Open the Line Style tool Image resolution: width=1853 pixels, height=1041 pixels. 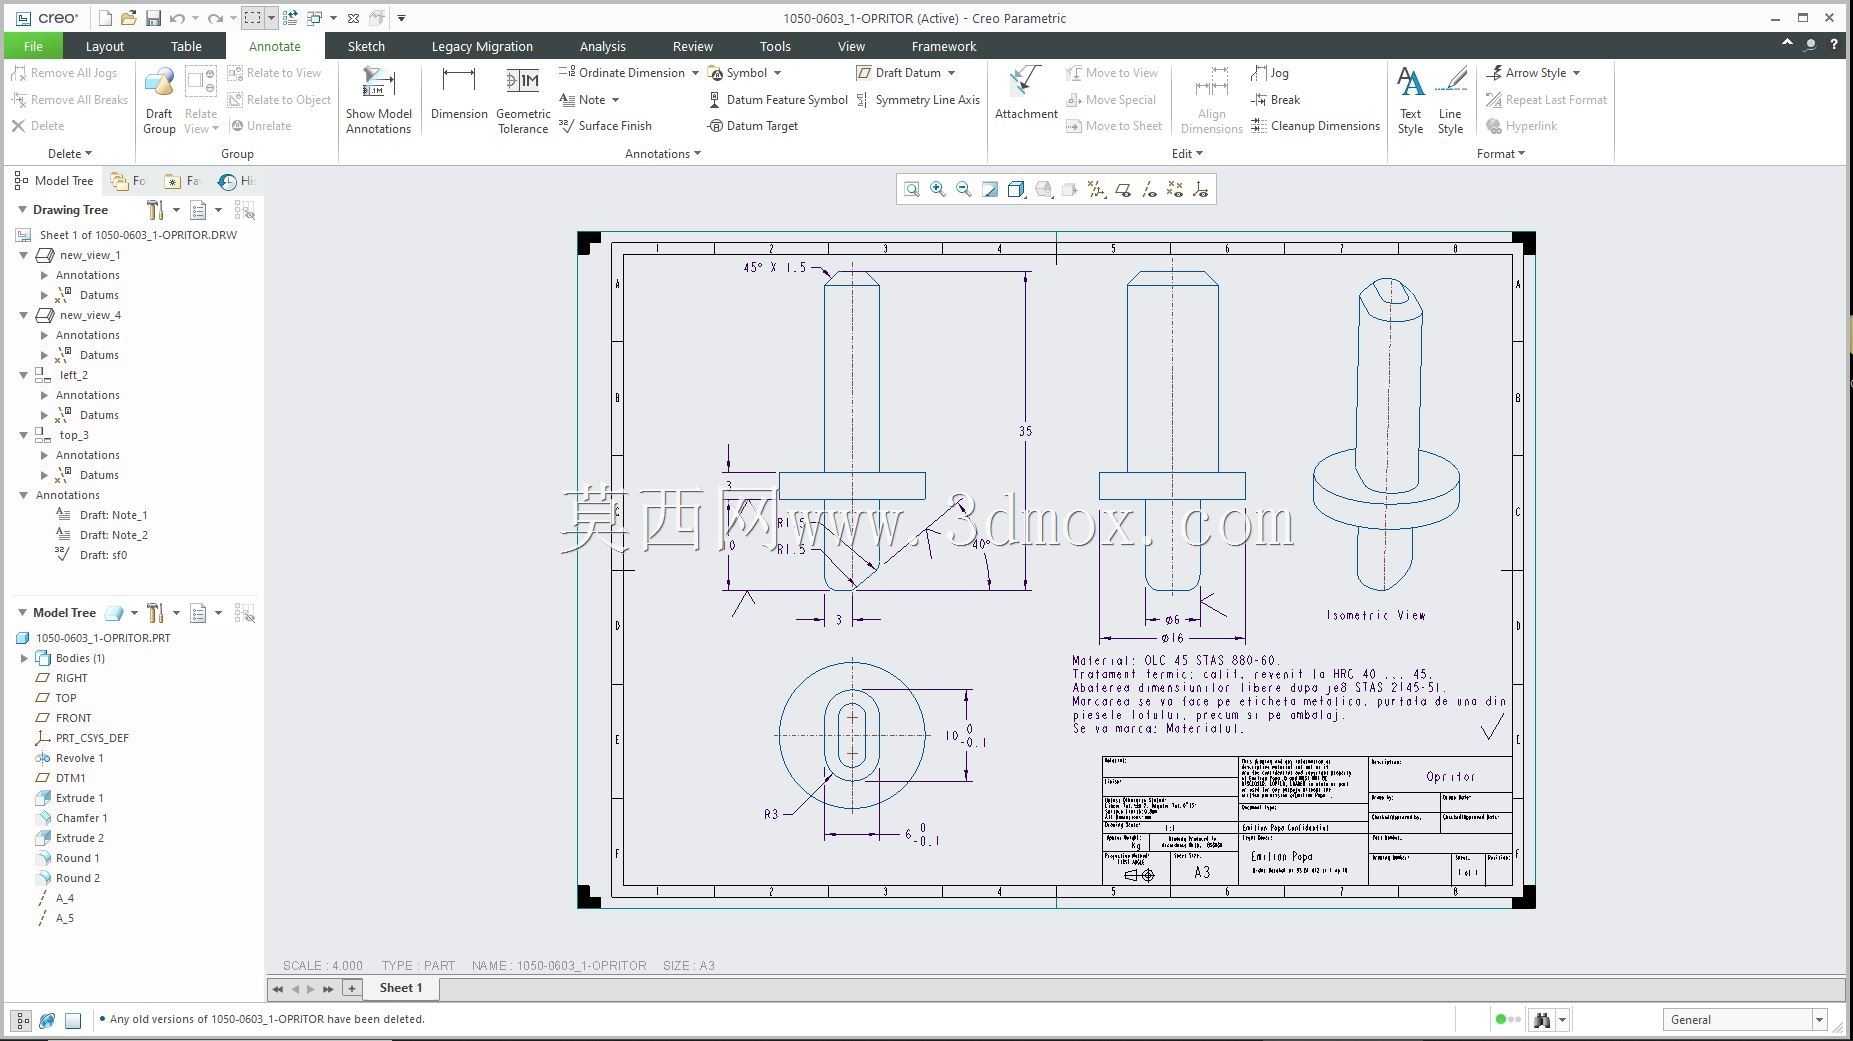1450,101
